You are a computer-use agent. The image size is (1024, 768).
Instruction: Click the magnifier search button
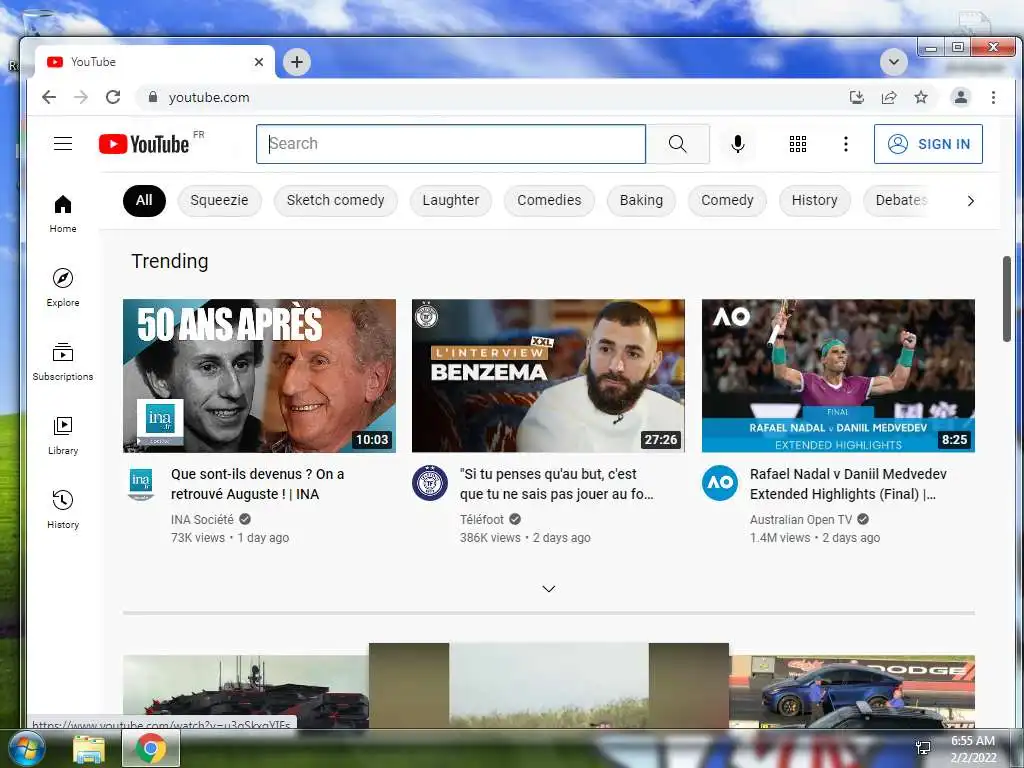coord(678,144)
